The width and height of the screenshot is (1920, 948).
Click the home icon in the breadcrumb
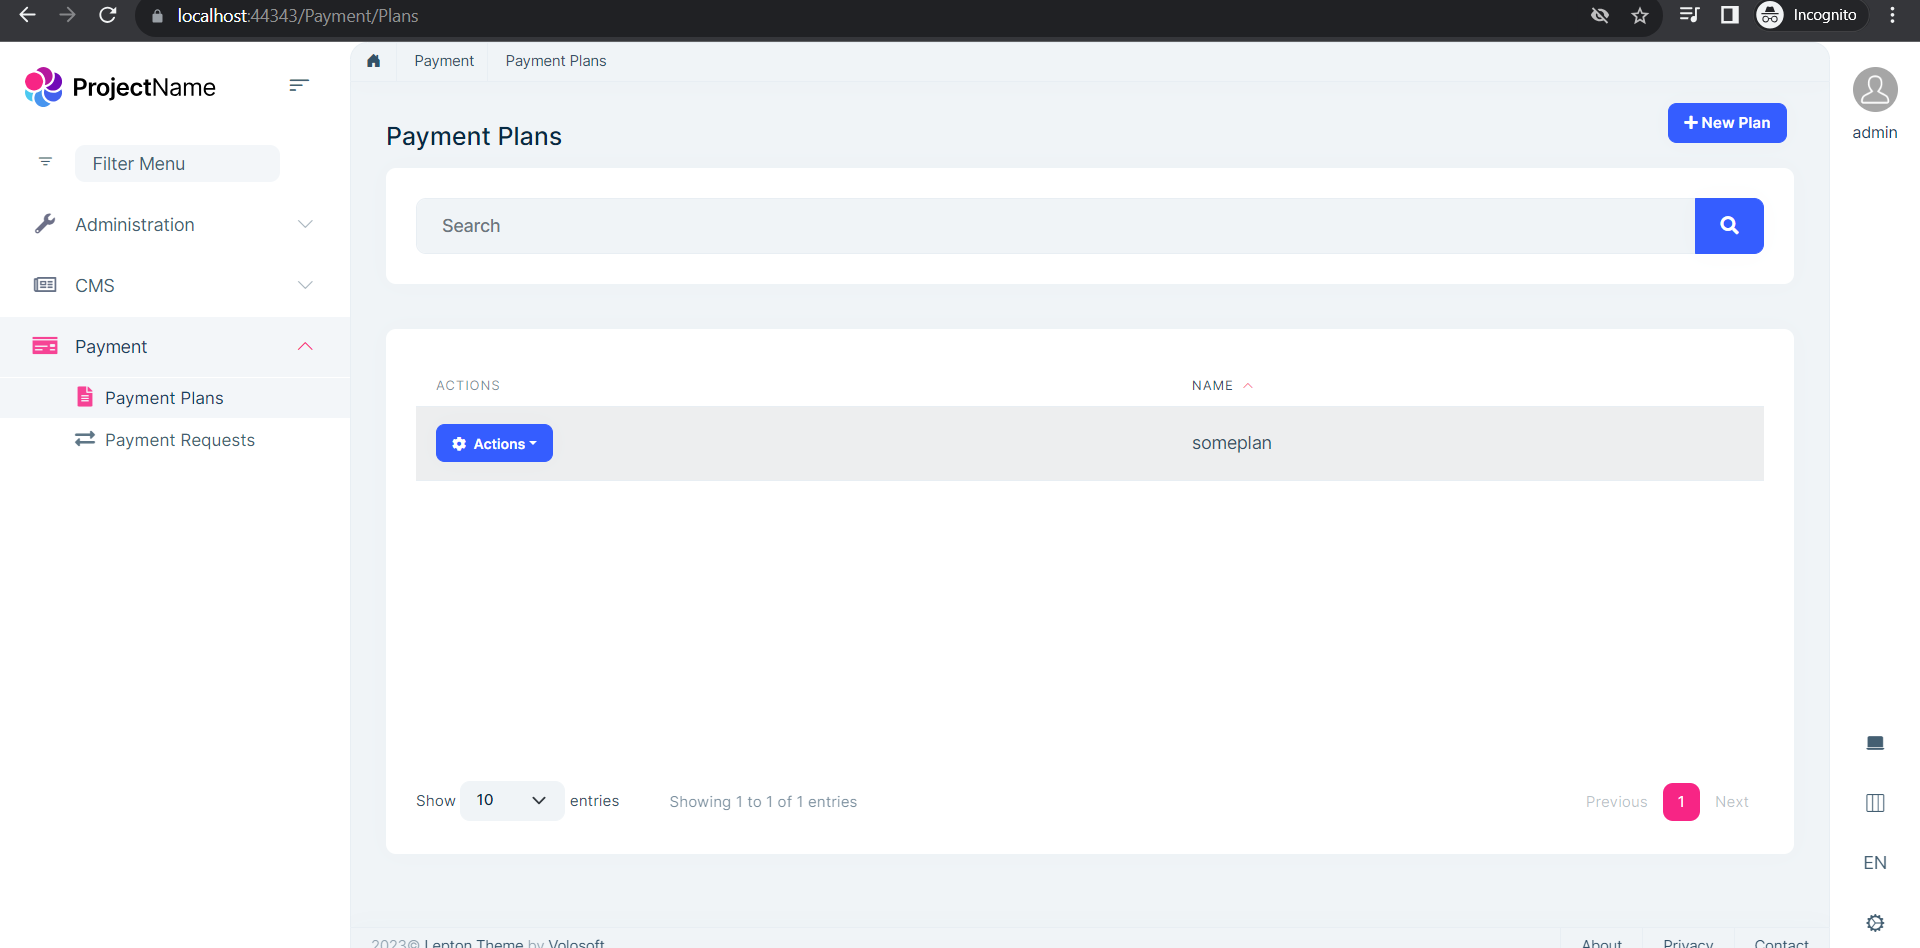pyautogui.click(x=374, y=61)
